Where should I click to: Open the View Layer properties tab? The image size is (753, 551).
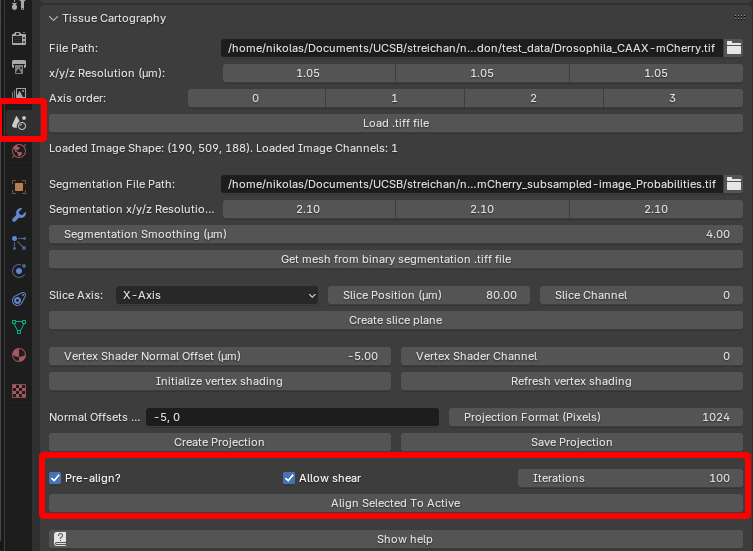[x=19, y=93]
